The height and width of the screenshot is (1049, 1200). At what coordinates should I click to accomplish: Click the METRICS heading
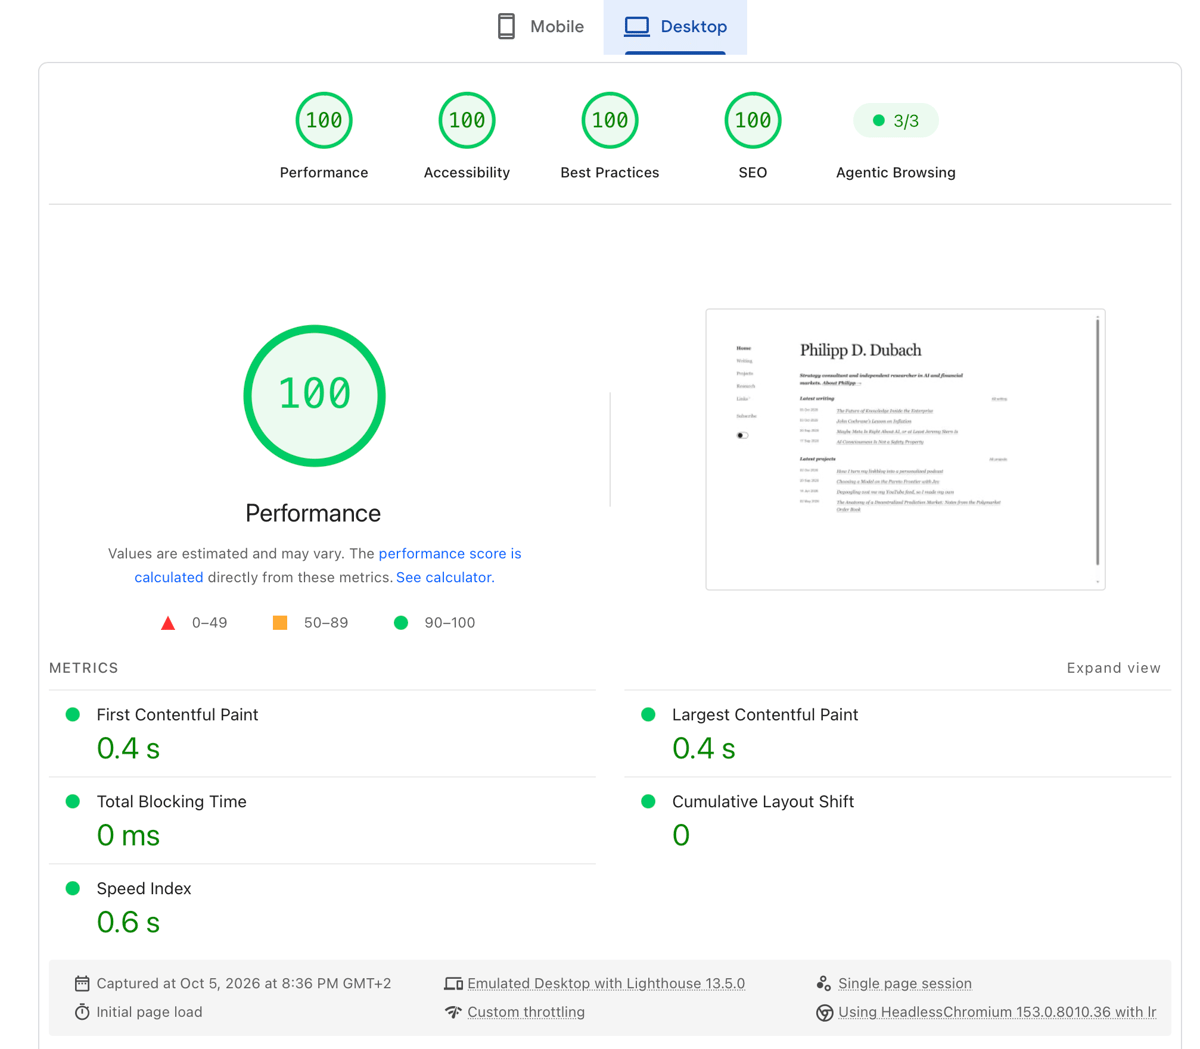[x=84, y=668]
